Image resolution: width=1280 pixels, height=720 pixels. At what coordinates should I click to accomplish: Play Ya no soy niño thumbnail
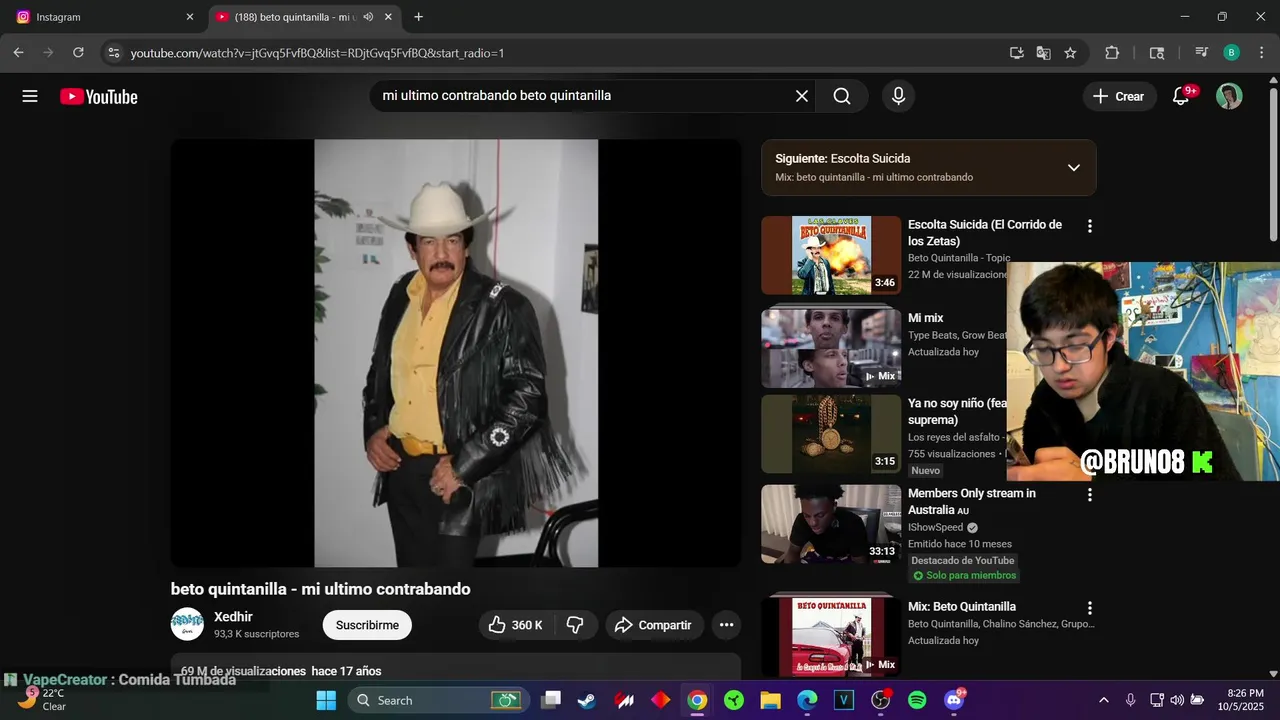831,434
